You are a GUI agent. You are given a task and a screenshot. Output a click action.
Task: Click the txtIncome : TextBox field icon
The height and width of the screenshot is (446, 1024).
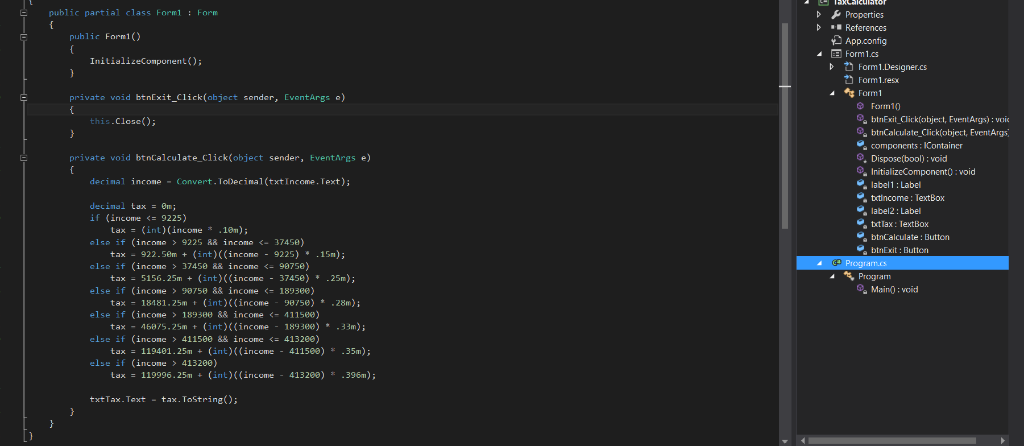861,197
